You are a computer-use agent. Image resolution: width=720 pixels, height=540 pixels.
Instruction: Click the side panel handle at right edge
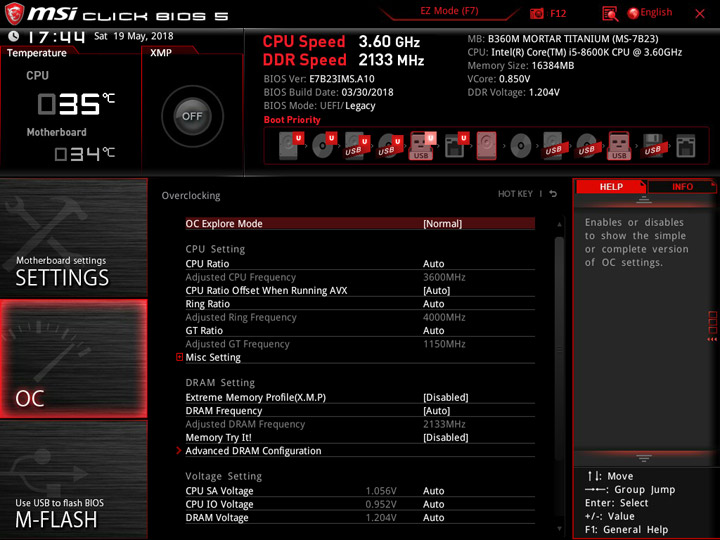coord(713,326)
